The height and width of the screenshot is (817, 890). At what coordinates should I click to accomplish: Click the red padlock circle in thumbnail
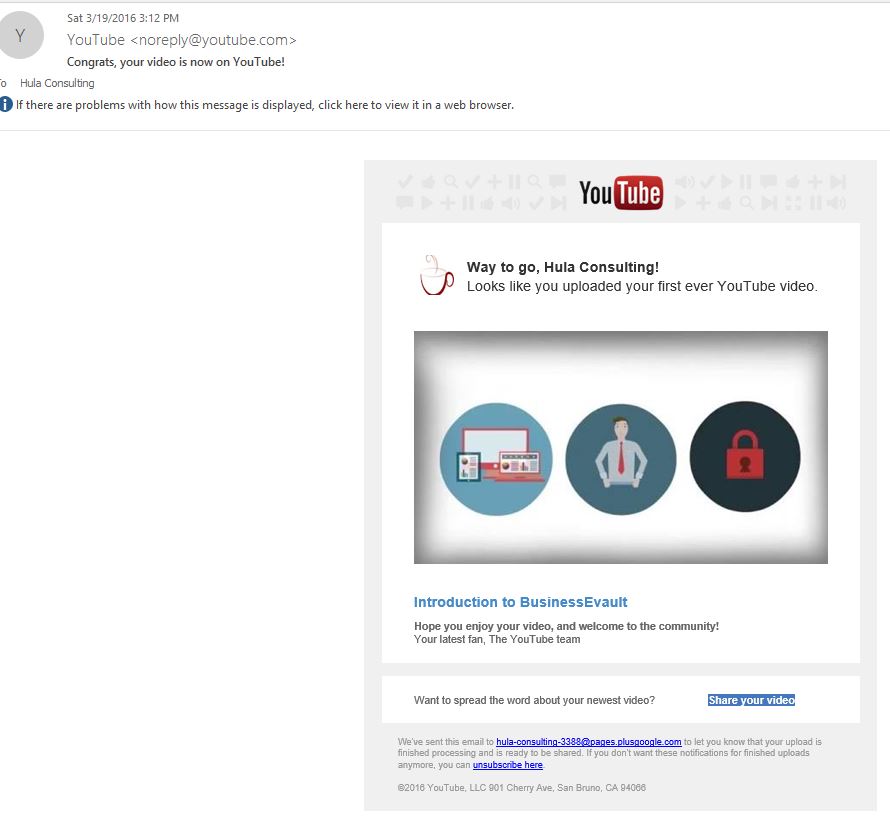pos(745,456)
